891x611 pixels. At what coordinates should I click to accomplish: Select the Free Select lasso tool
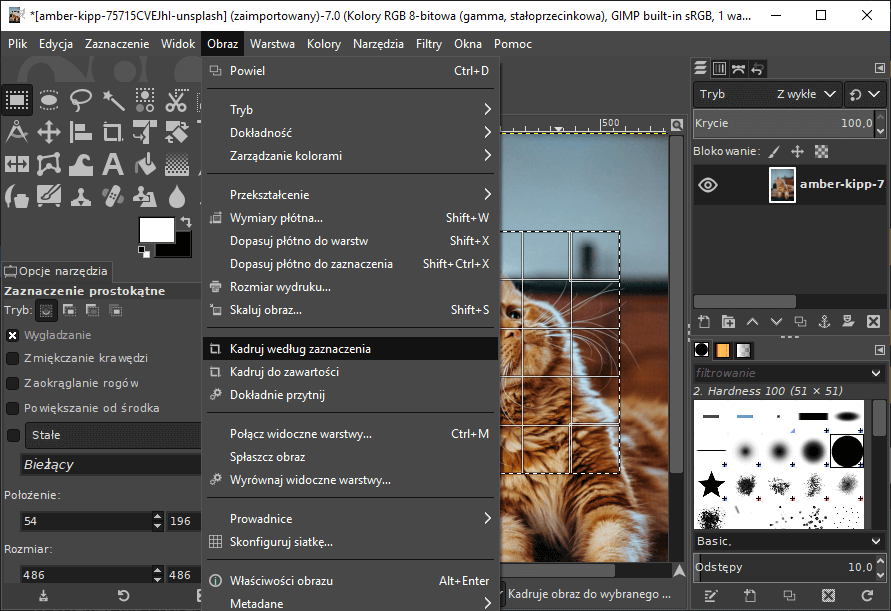81,100
